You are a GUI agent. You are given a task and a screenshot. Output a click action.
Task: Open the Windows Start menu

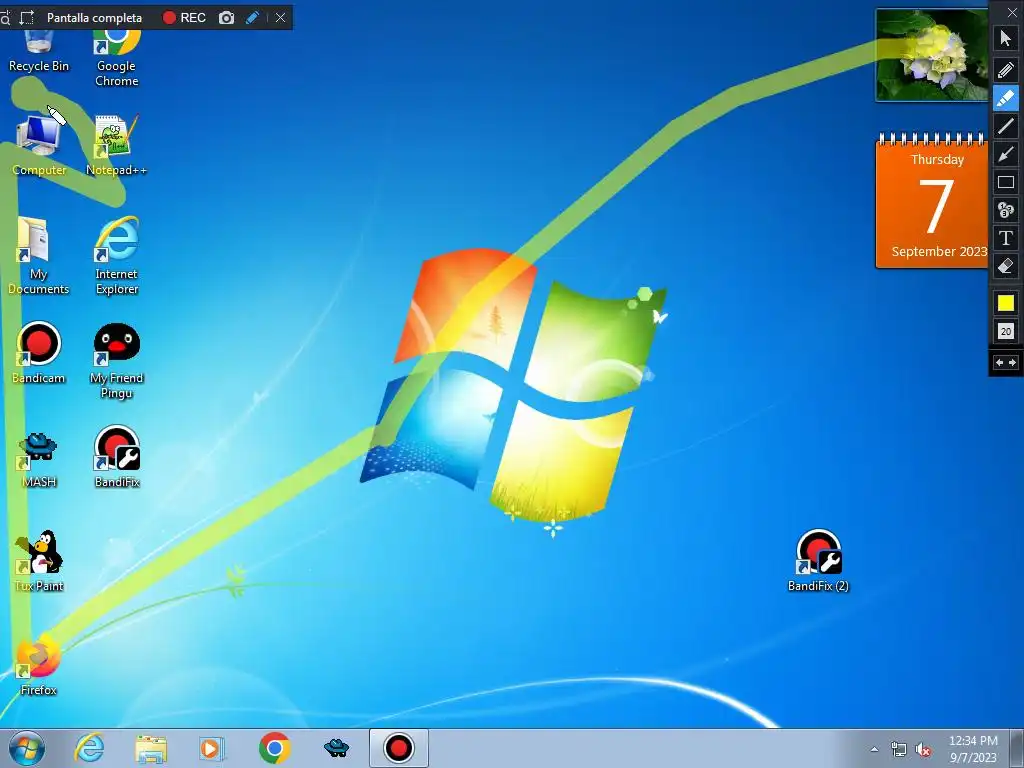click(x=27, y=748)
